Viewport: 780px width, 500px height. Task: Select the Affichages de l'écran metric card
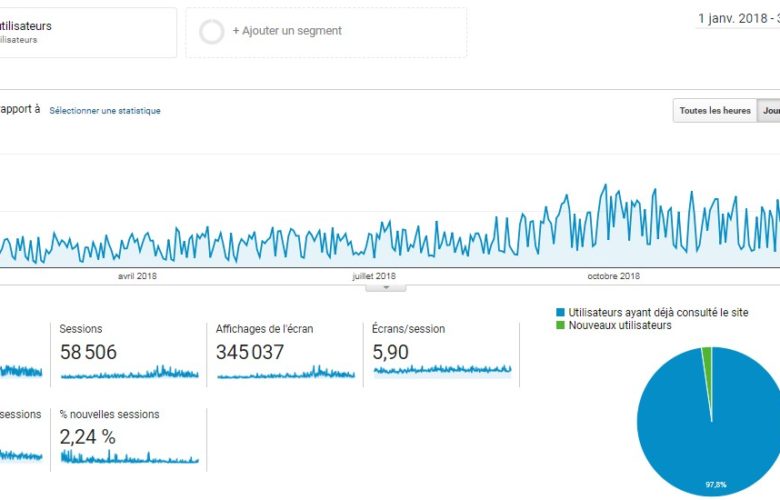pyautogui.click(x=285, y=354)
